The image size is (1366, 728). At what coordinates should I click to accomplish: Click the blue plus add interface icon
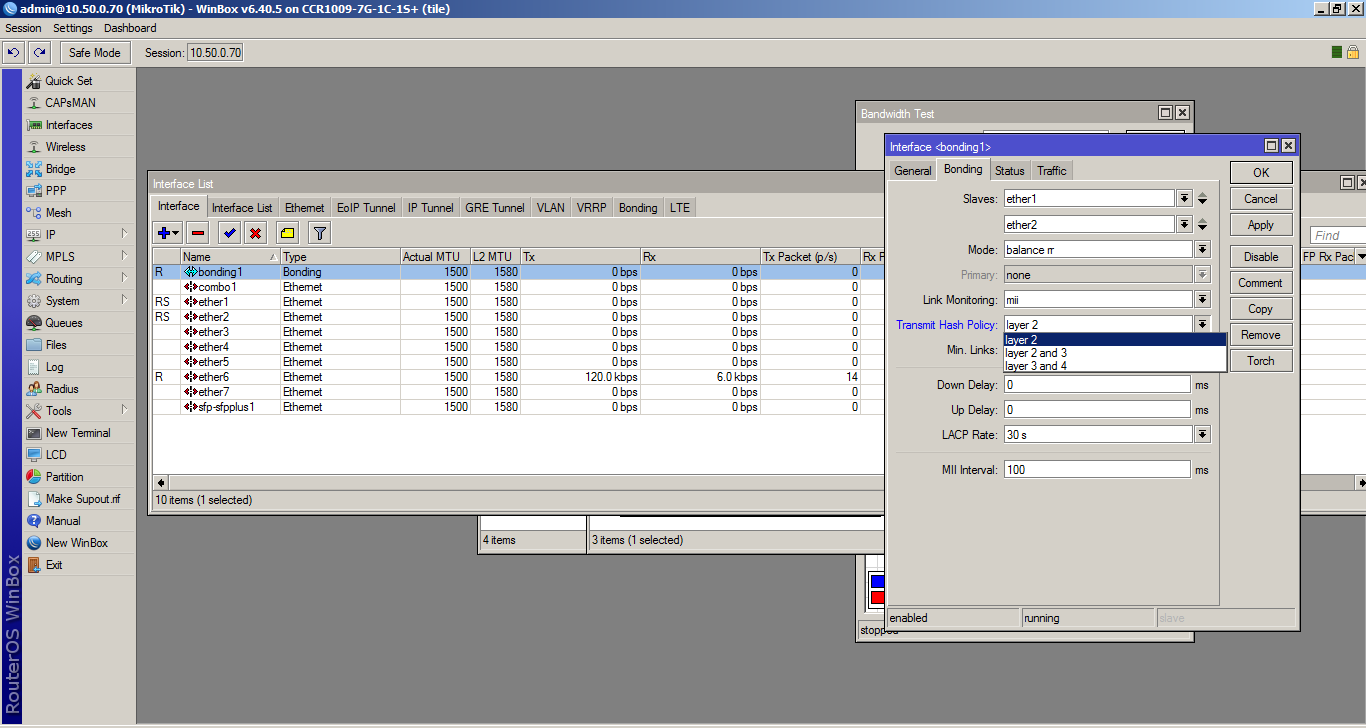click(165, 233)
